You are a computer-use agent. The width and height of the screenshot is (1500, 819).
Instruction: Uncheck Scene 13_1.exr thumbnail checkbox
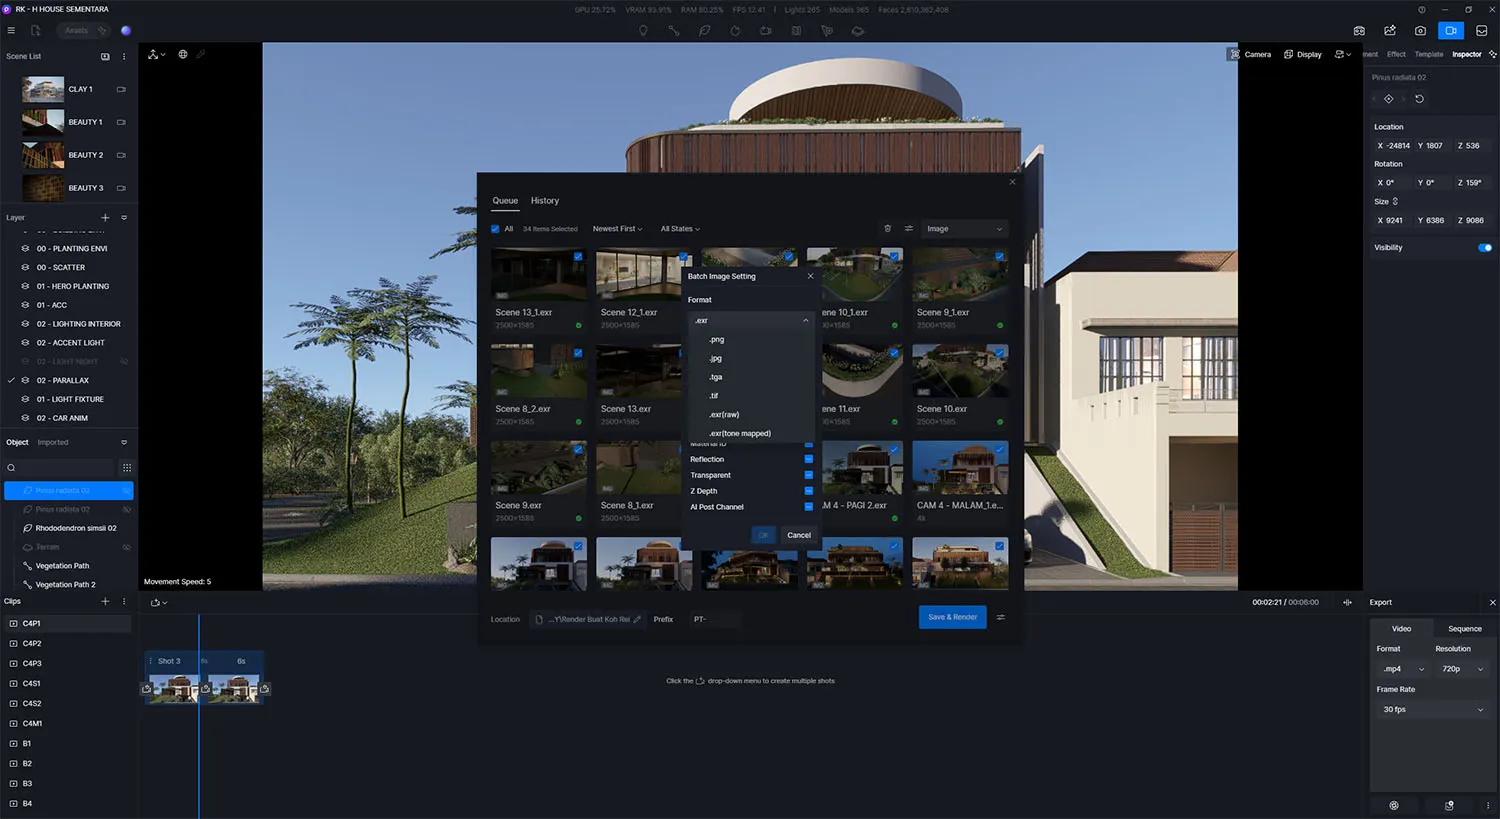(x=578, y=257)
